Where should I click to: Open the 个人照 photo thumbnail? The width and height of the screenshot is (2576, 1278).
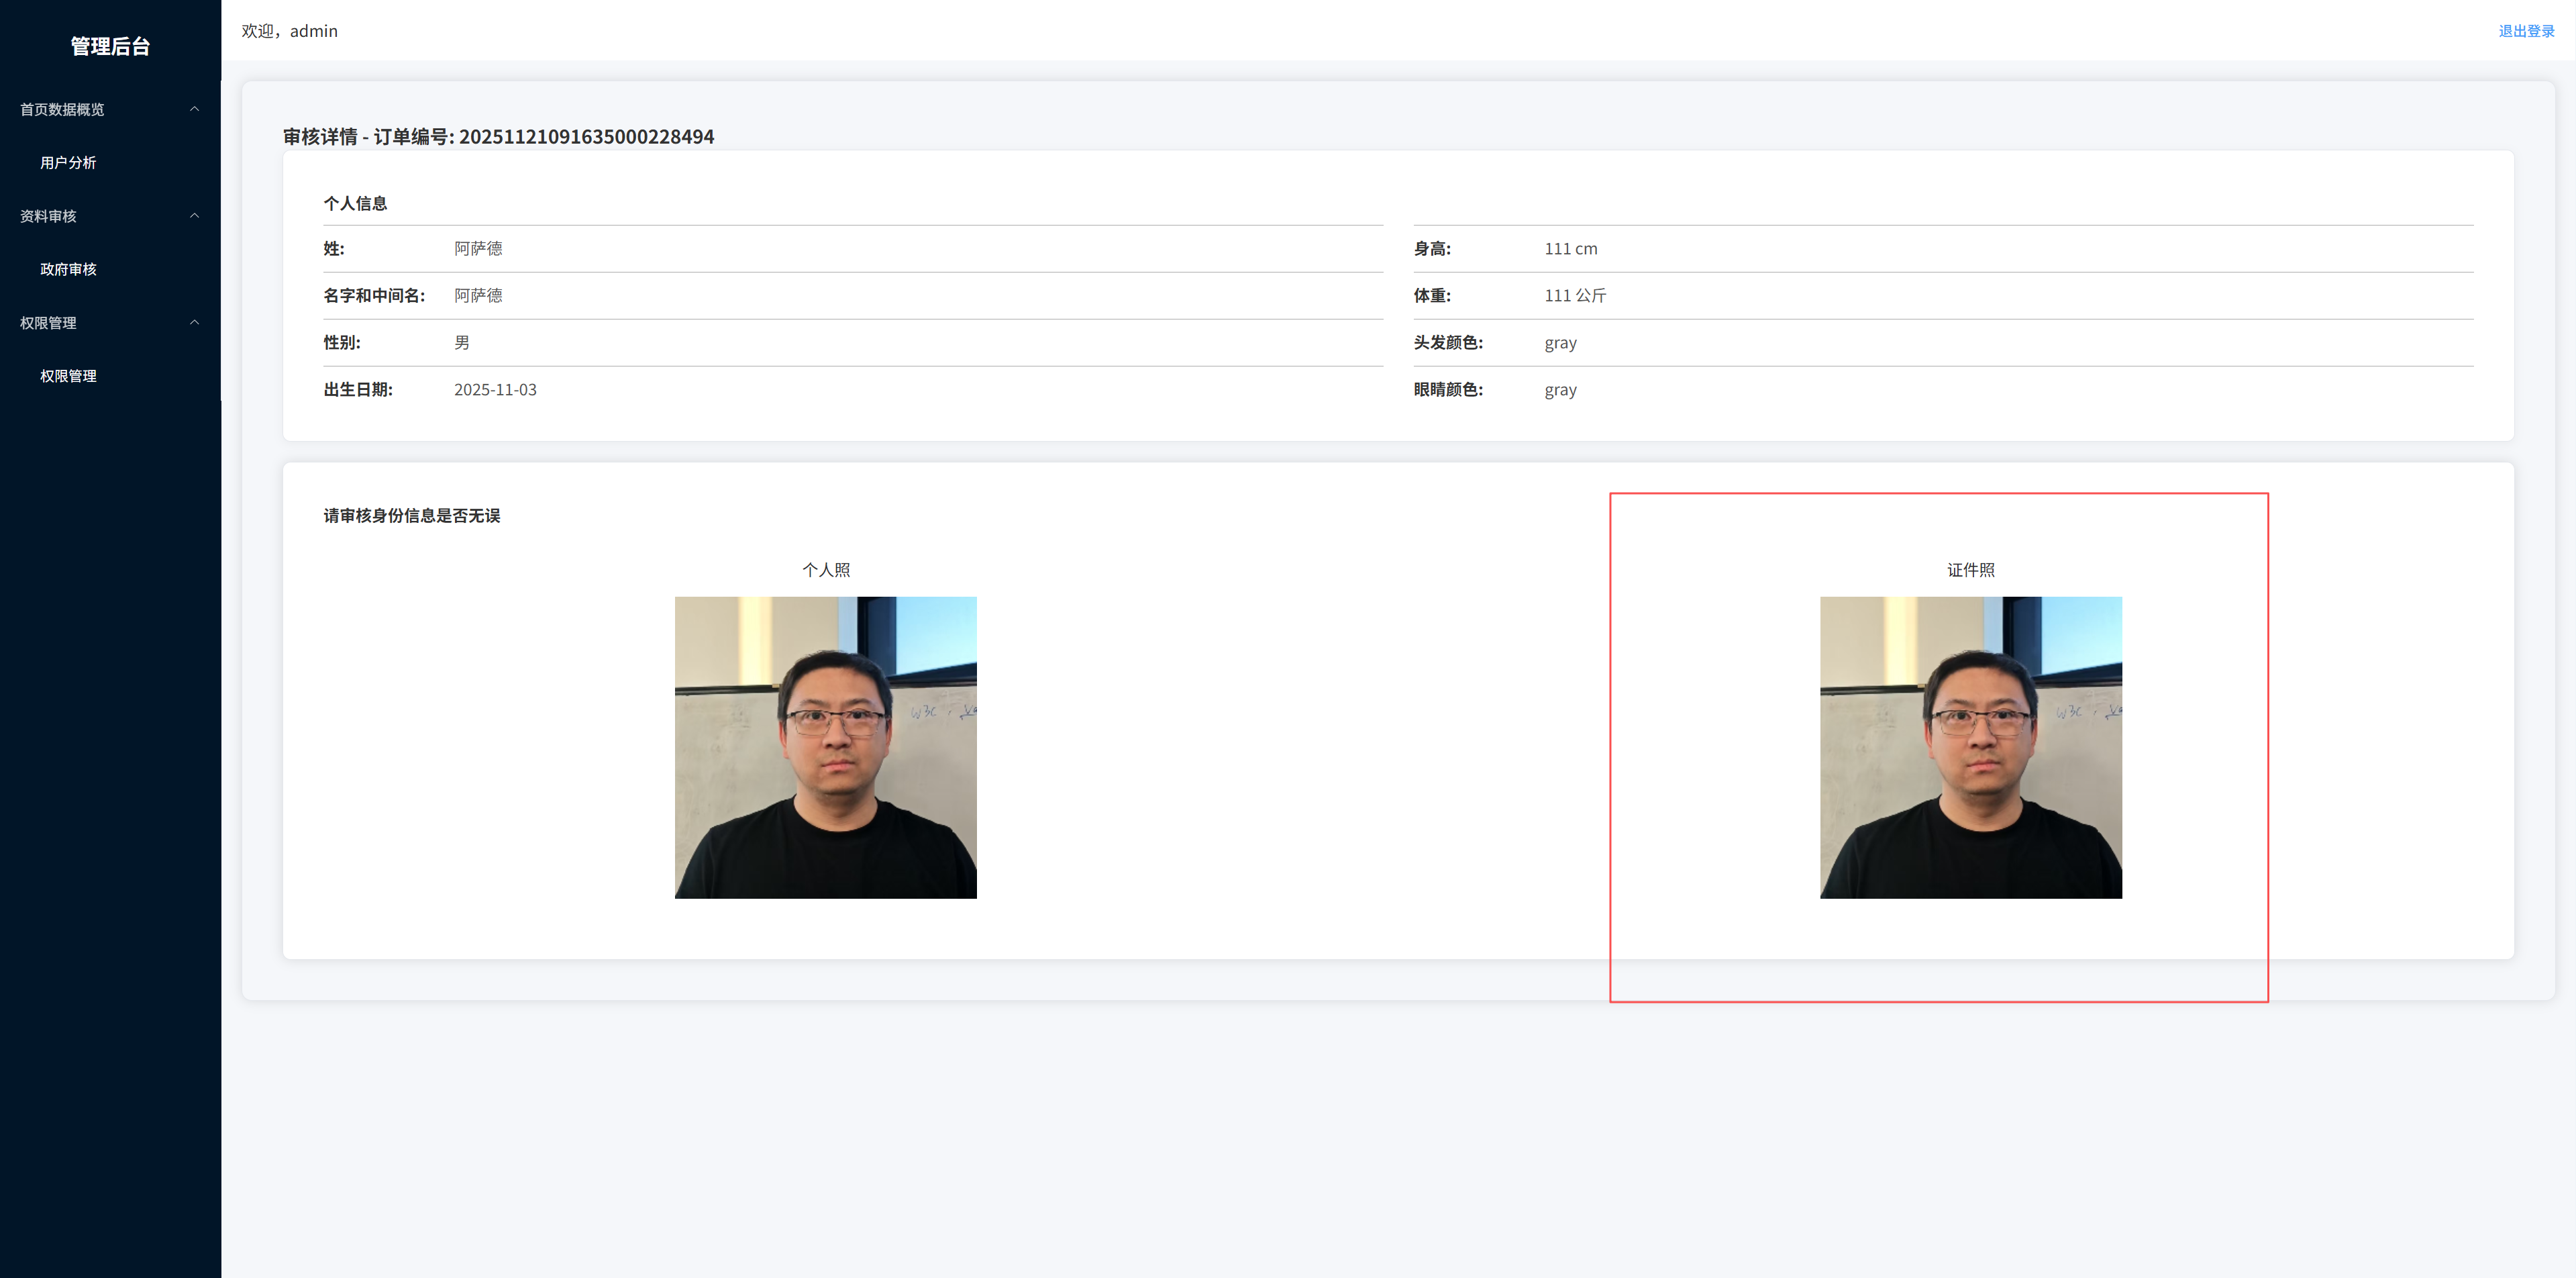pos(825,747)
